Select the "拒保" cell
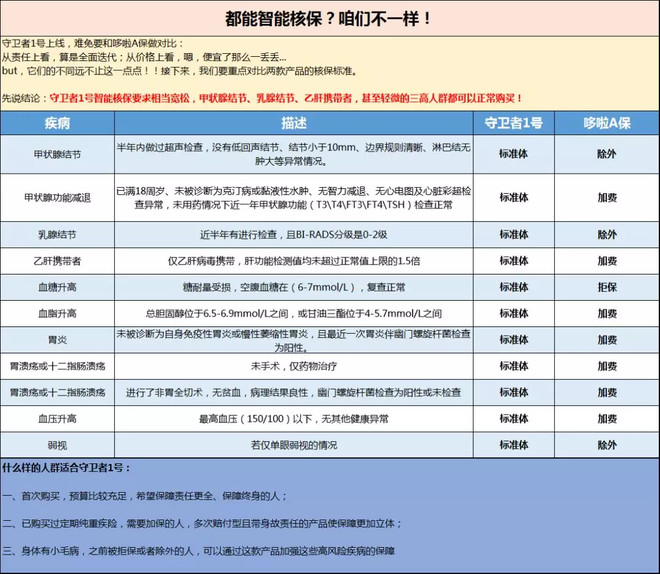The image size is (660, 574). point(607,287)
